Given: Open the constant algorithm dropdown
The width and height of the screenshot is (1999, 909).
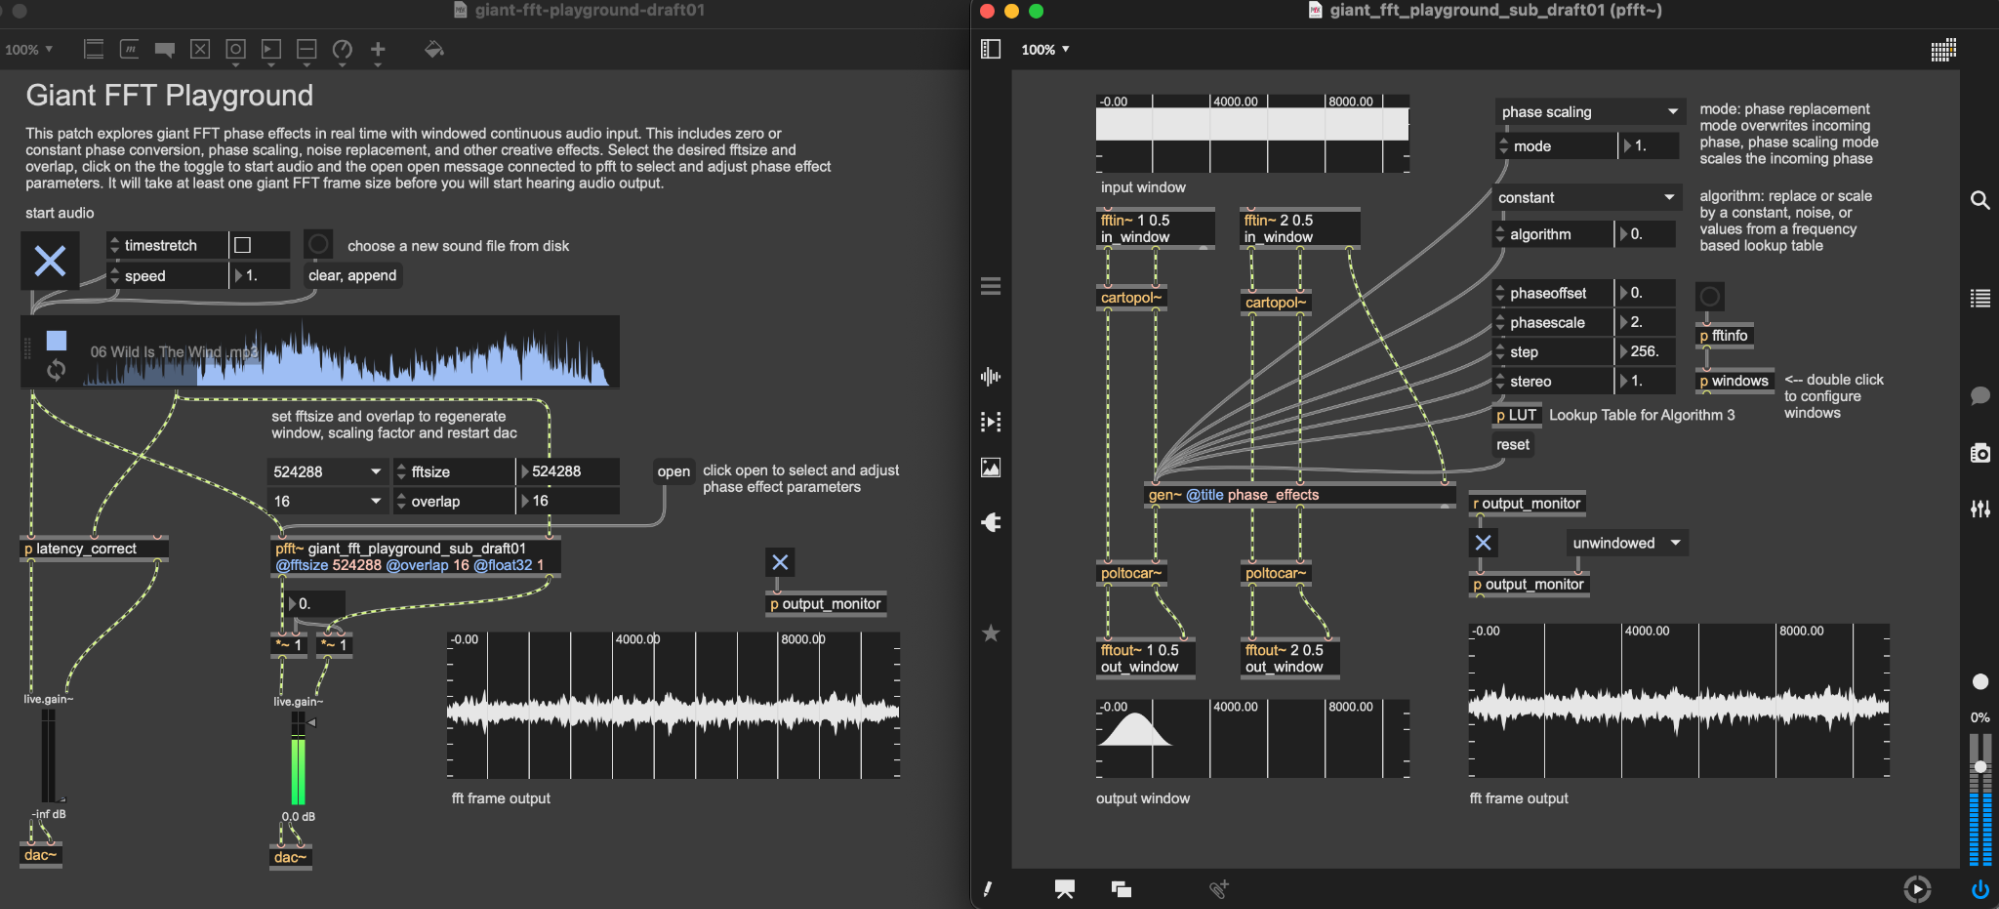Looking at the screenshot, I should [1585, 198].
